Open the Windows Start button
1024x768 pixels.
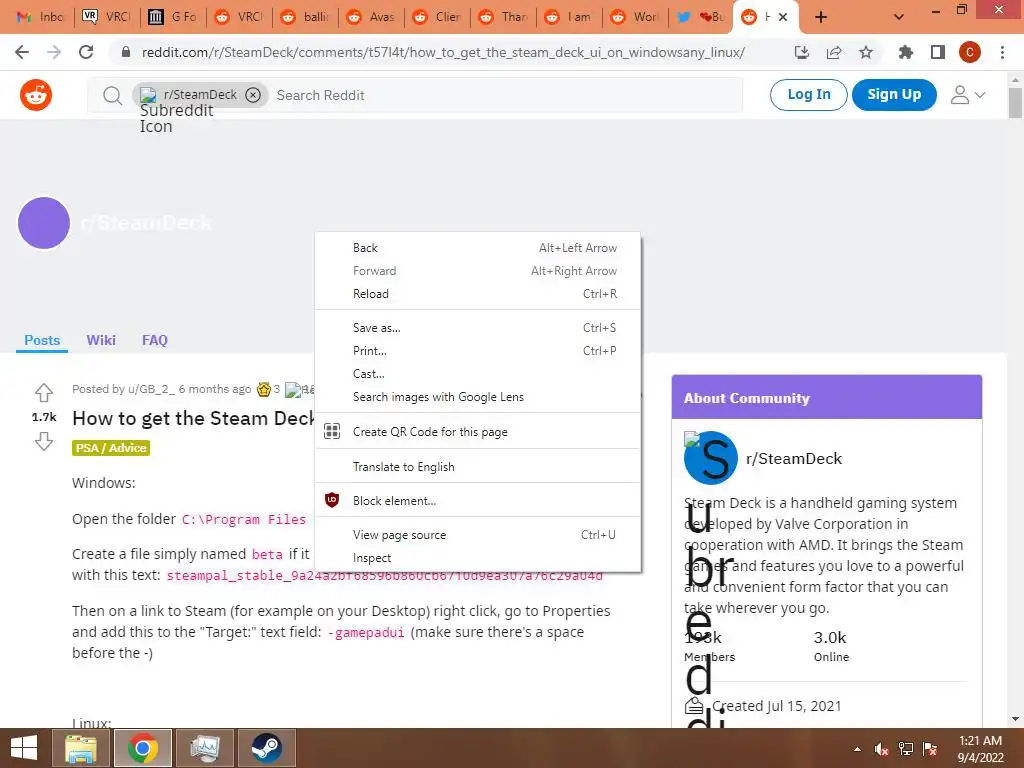point(24,748)
